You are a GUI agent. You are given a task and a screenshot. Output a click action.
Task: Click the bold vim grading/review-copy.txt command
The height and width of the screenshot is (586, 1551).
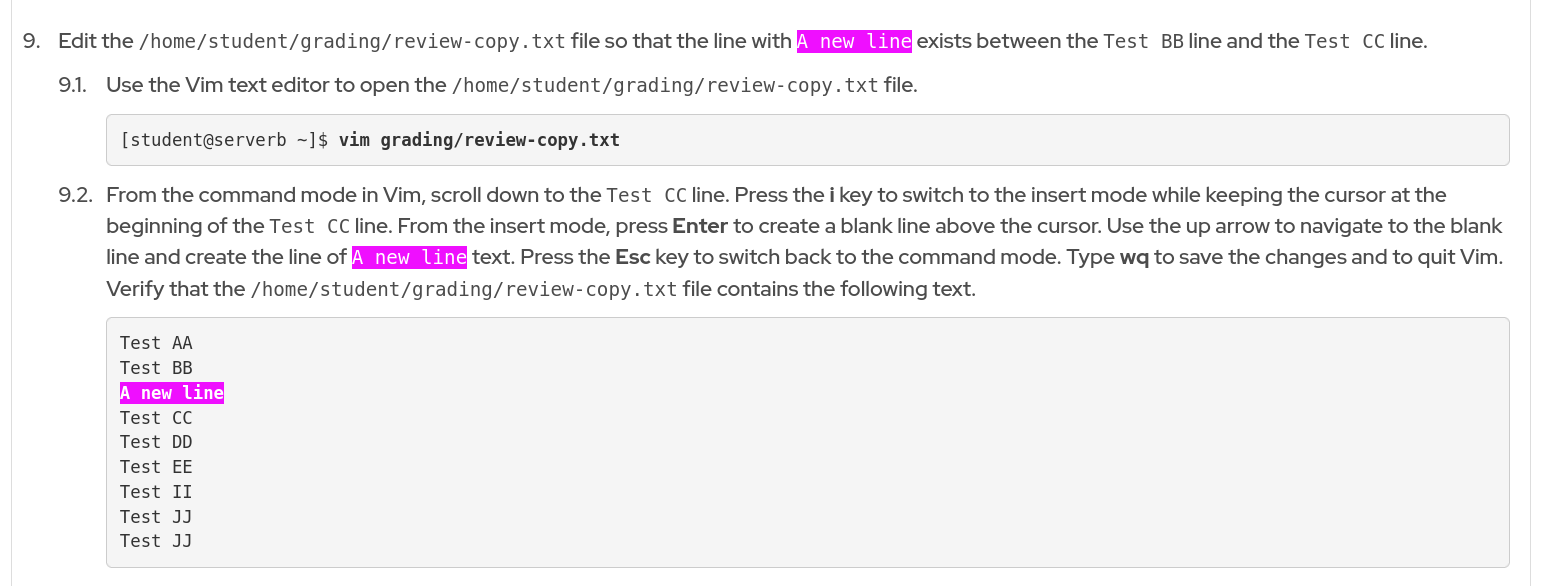pos(479,140)
